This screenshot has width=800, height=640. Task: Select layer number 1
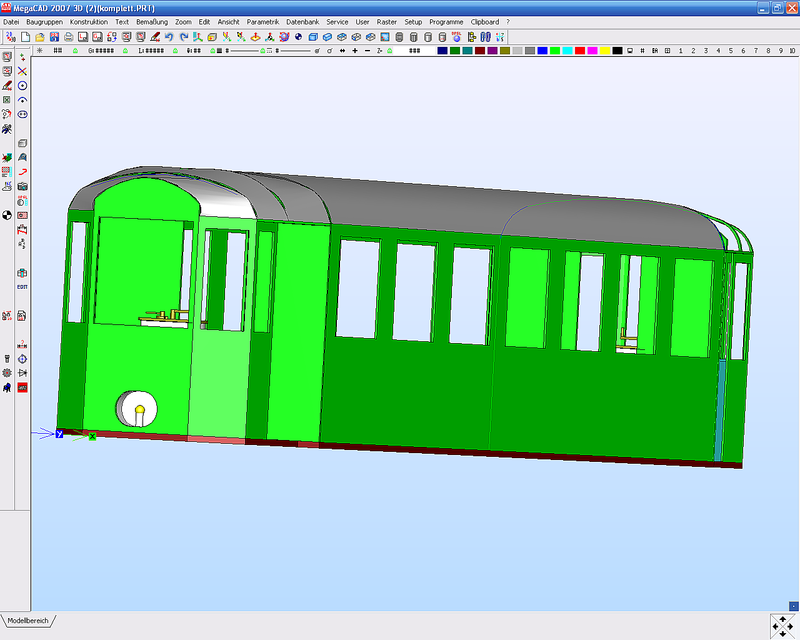[680, 51]
